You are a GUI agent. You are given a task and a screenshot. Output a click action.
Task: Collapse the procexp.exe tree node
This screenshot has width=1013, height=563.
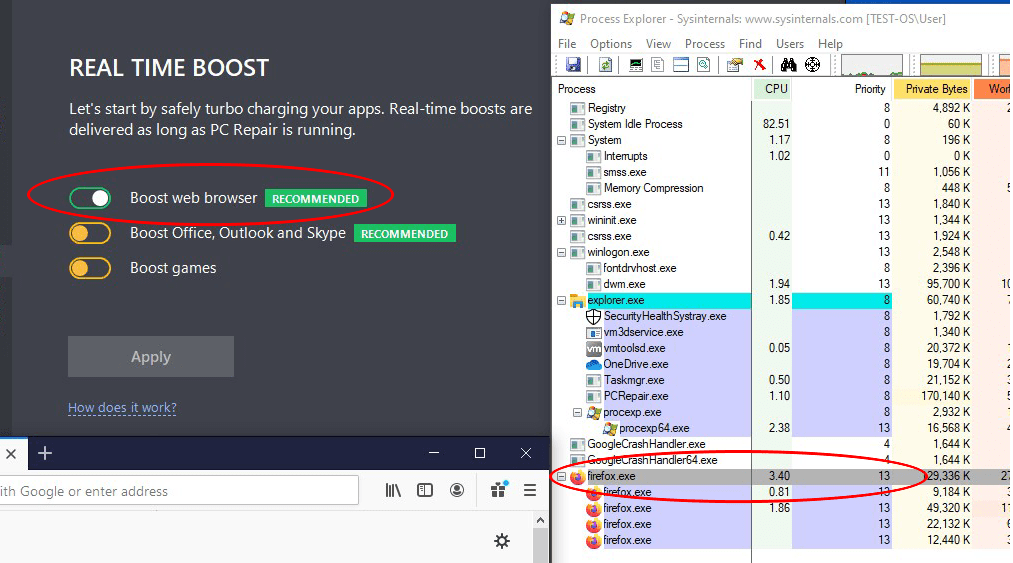click(x=578, y=412)
